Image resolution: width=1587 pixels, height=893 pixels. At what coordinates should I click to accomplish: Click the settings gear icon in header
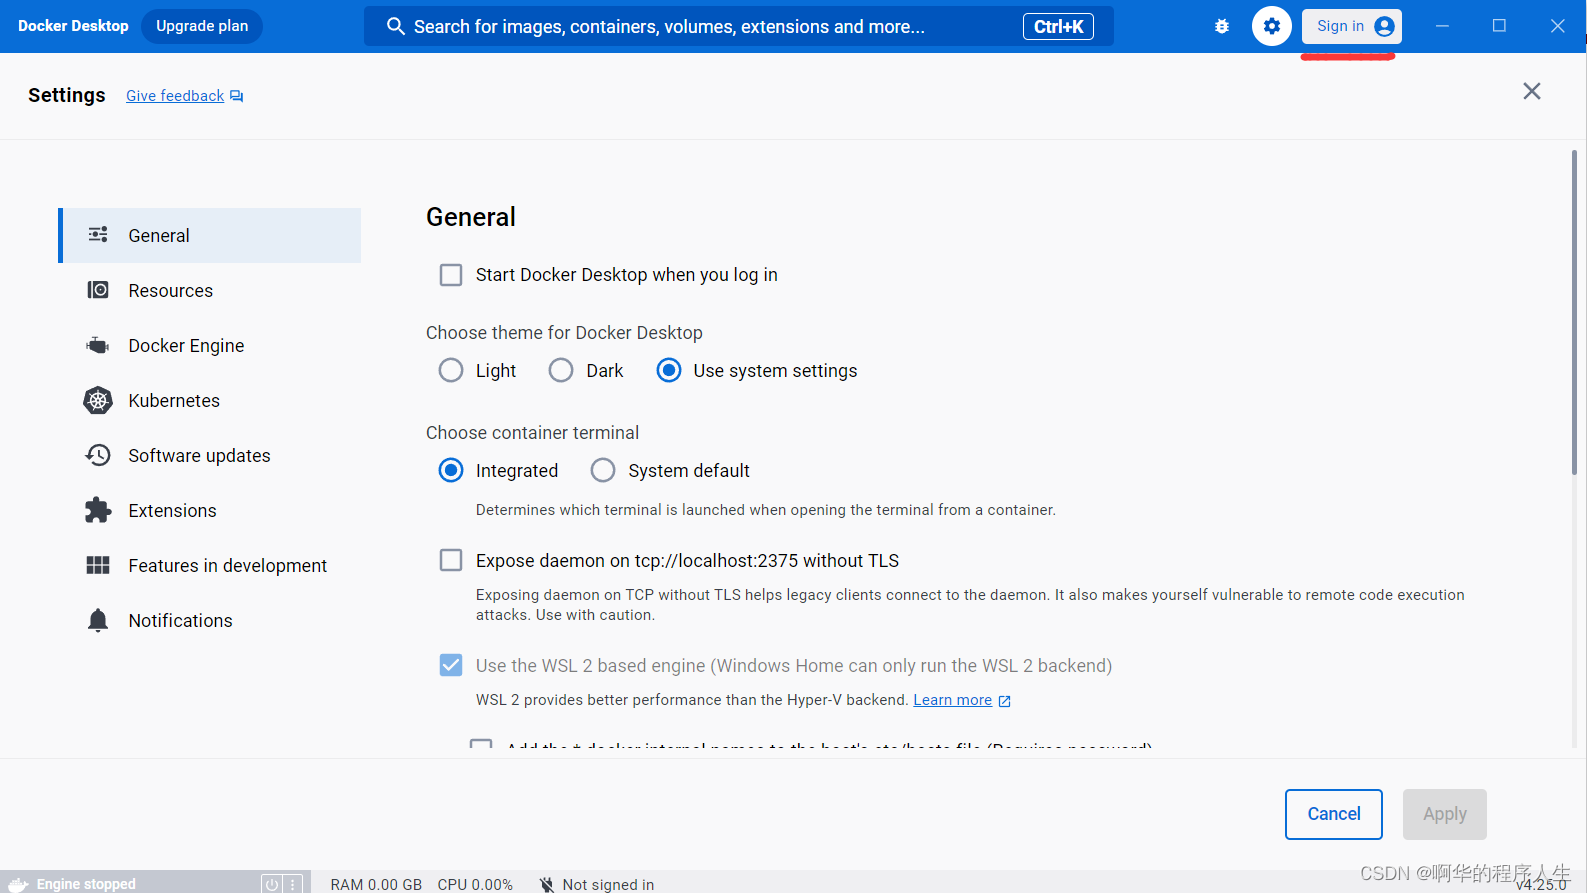pyautogui.click(x=1272, y=26)
